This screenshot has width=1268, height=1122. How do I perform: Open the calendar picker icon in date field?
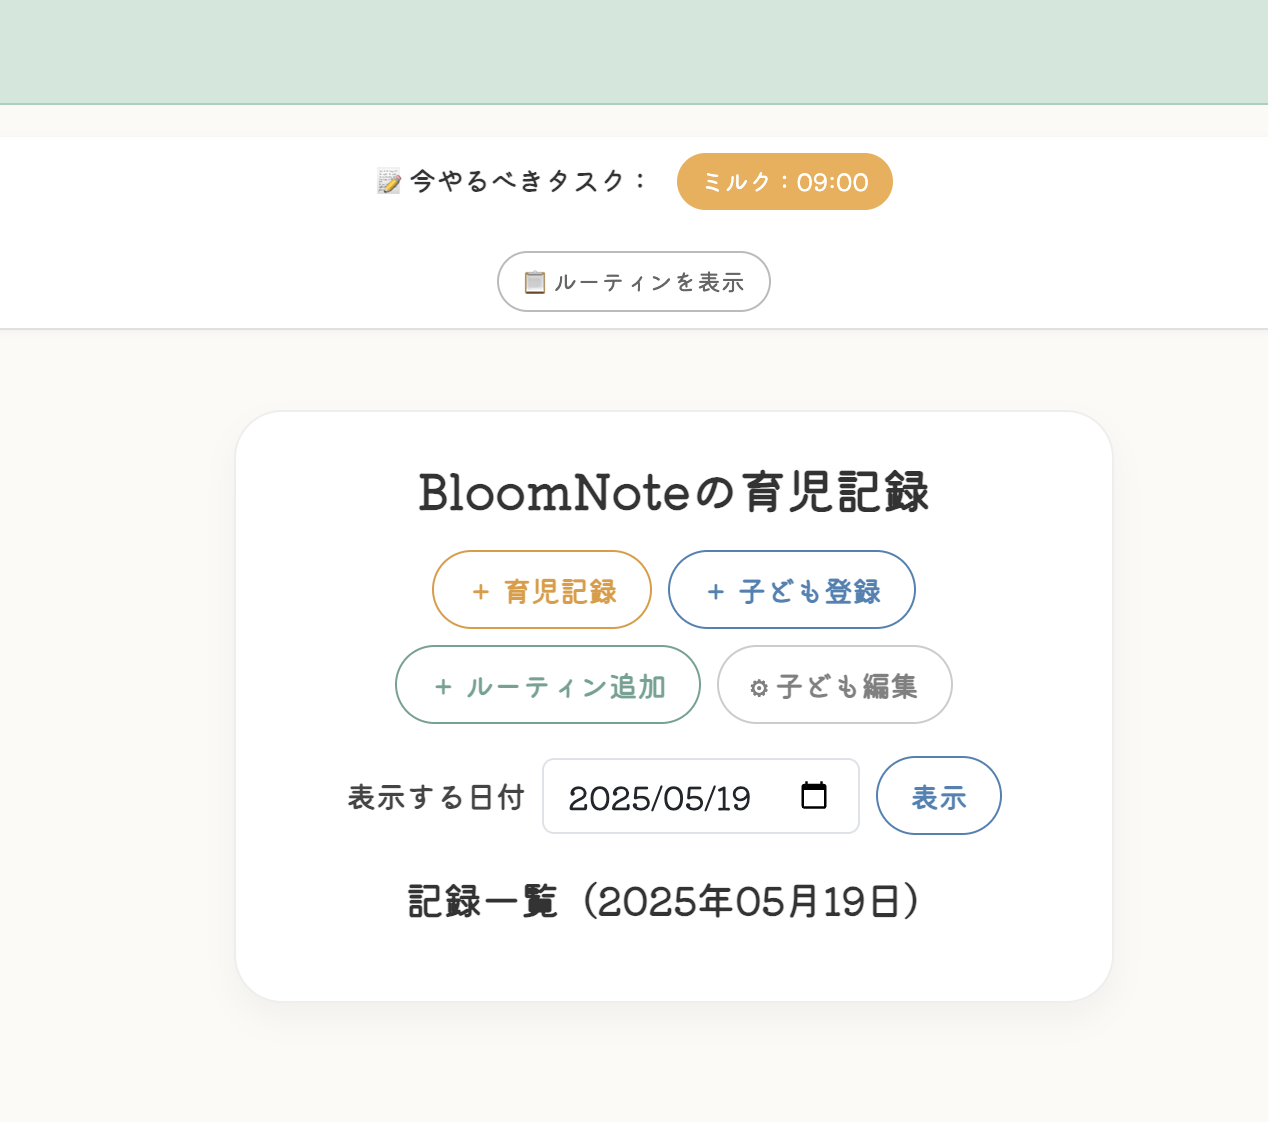[x=814, y=796]
